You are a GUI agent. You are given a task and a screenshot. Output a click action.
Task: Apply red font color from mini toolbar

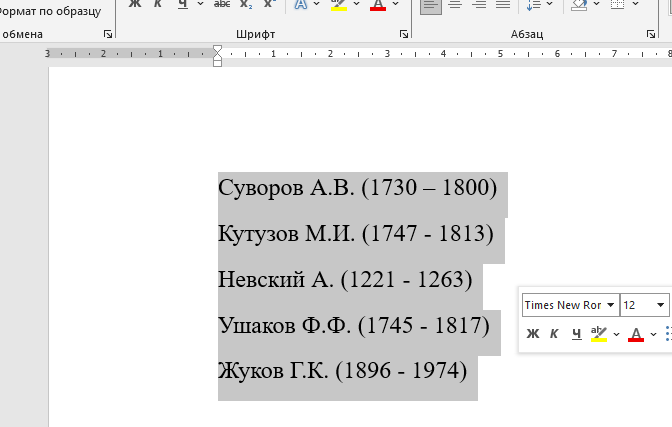tap(636, 334)
